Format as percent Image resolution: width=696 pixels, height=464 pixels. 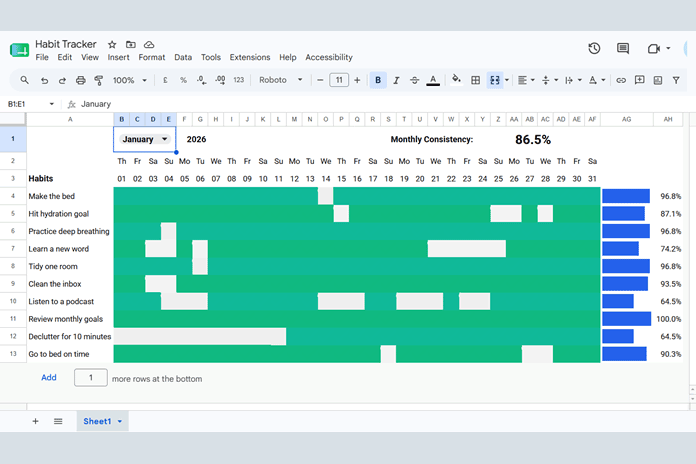183,80
